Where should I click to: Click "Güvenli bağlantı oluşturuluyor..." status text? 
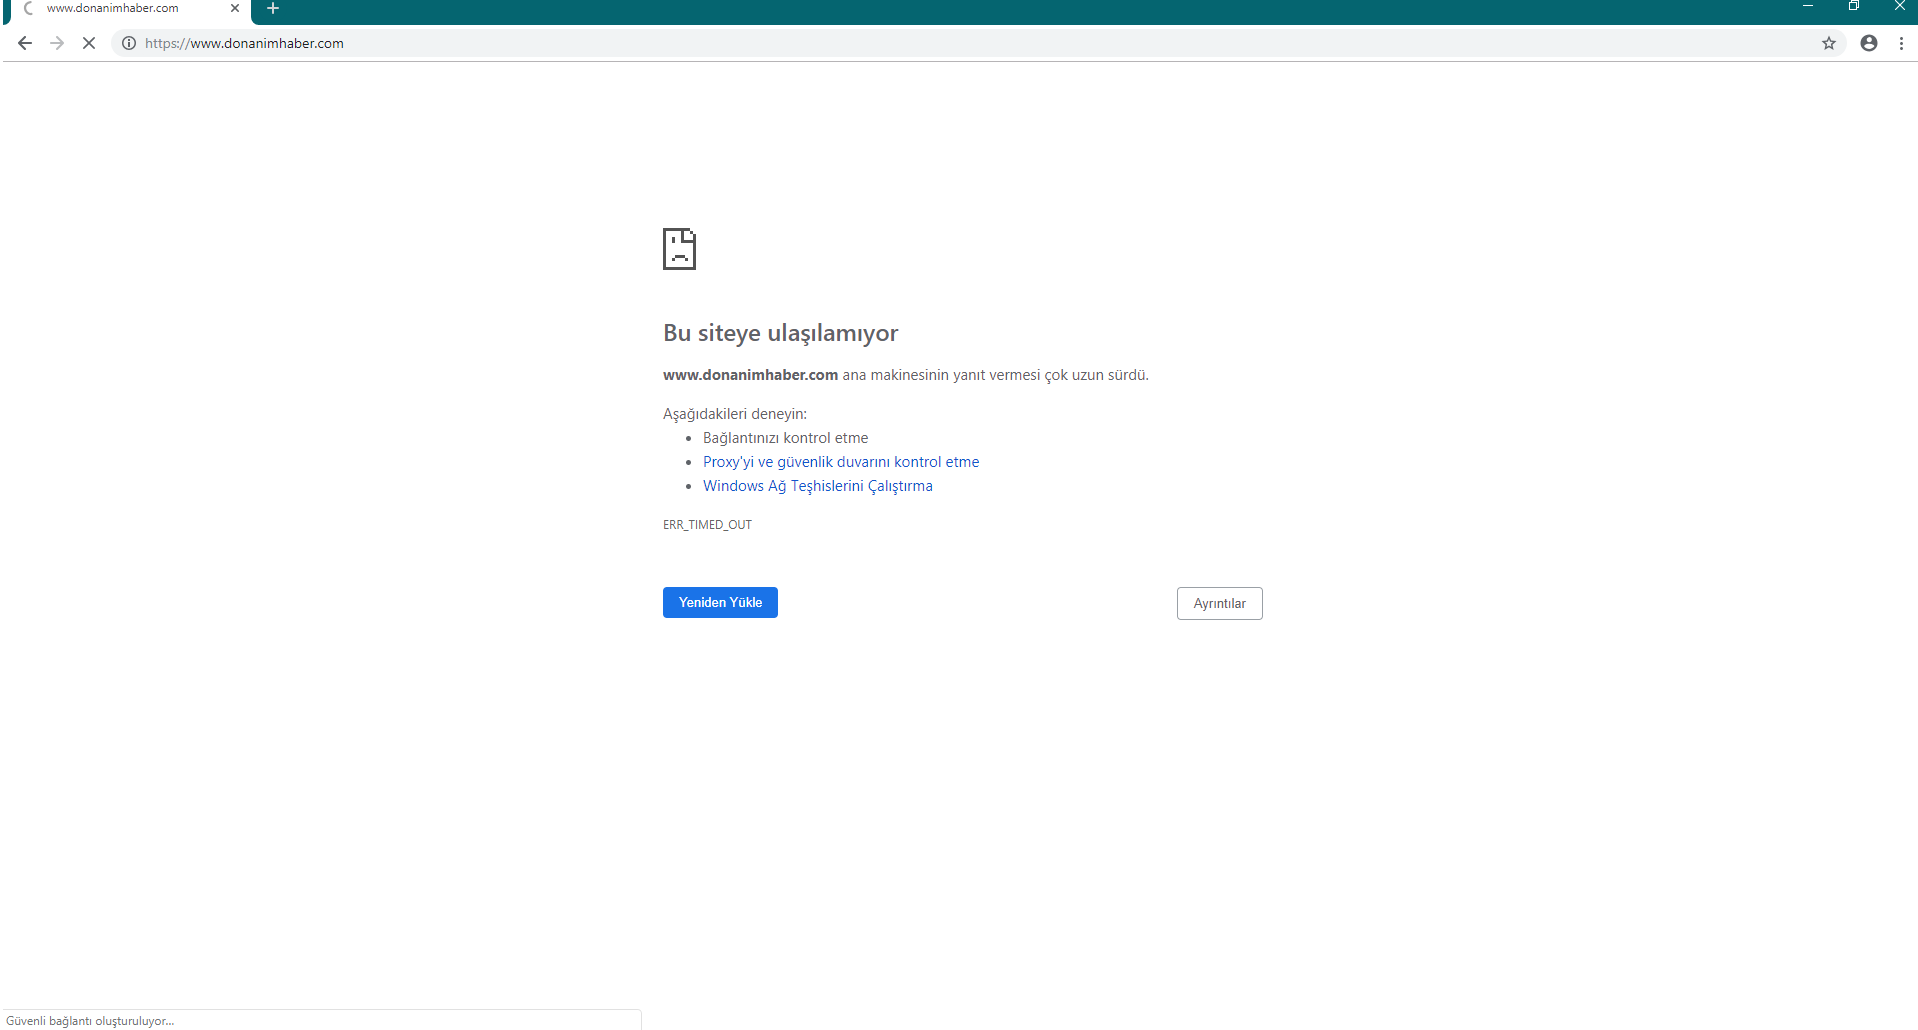[90, 1021]
